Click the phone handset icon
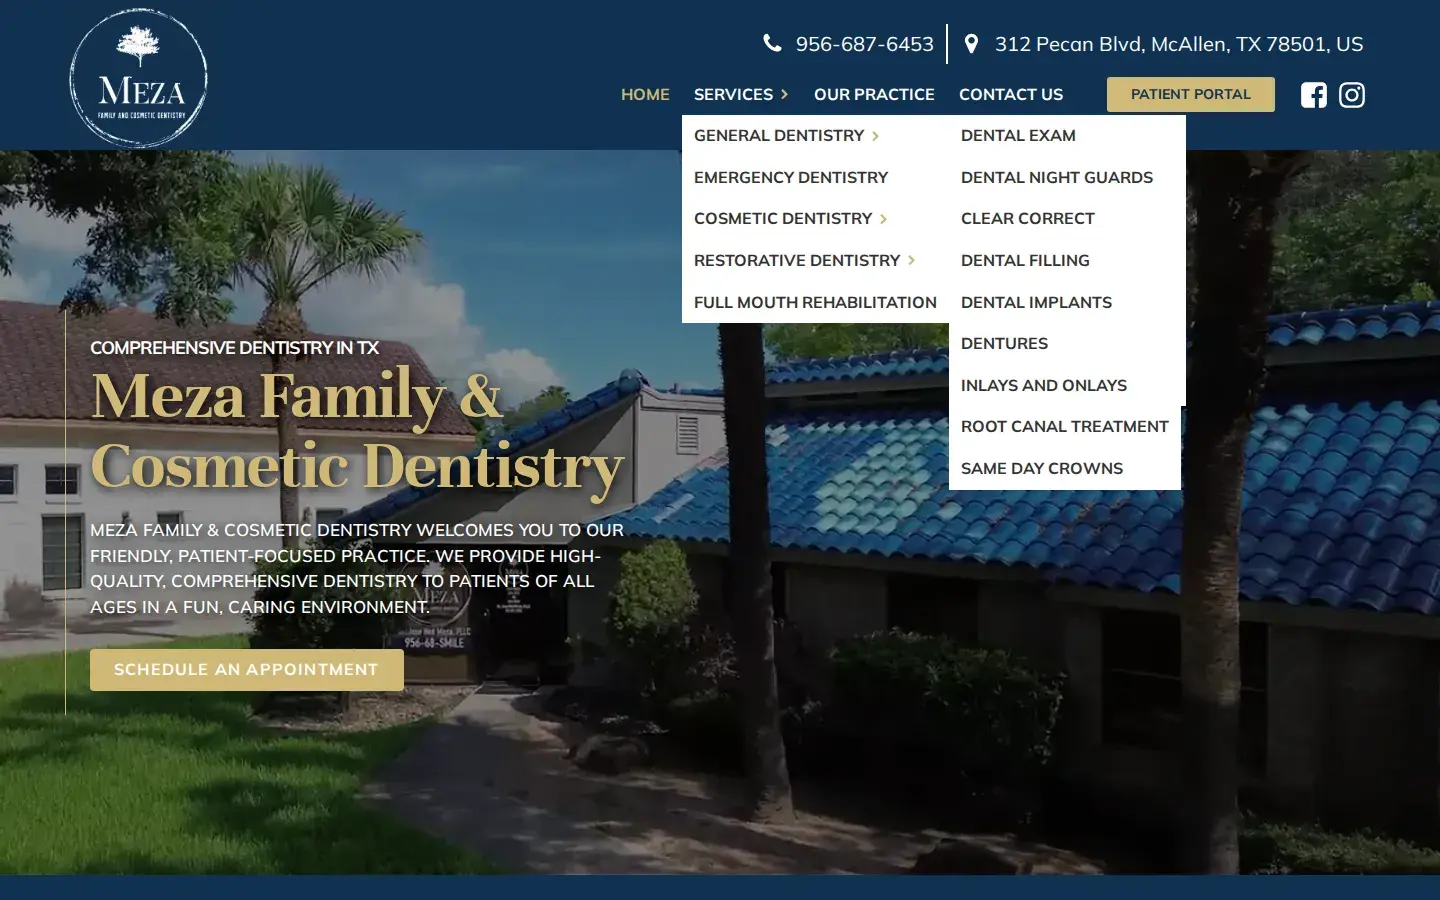 pos(772,43)
